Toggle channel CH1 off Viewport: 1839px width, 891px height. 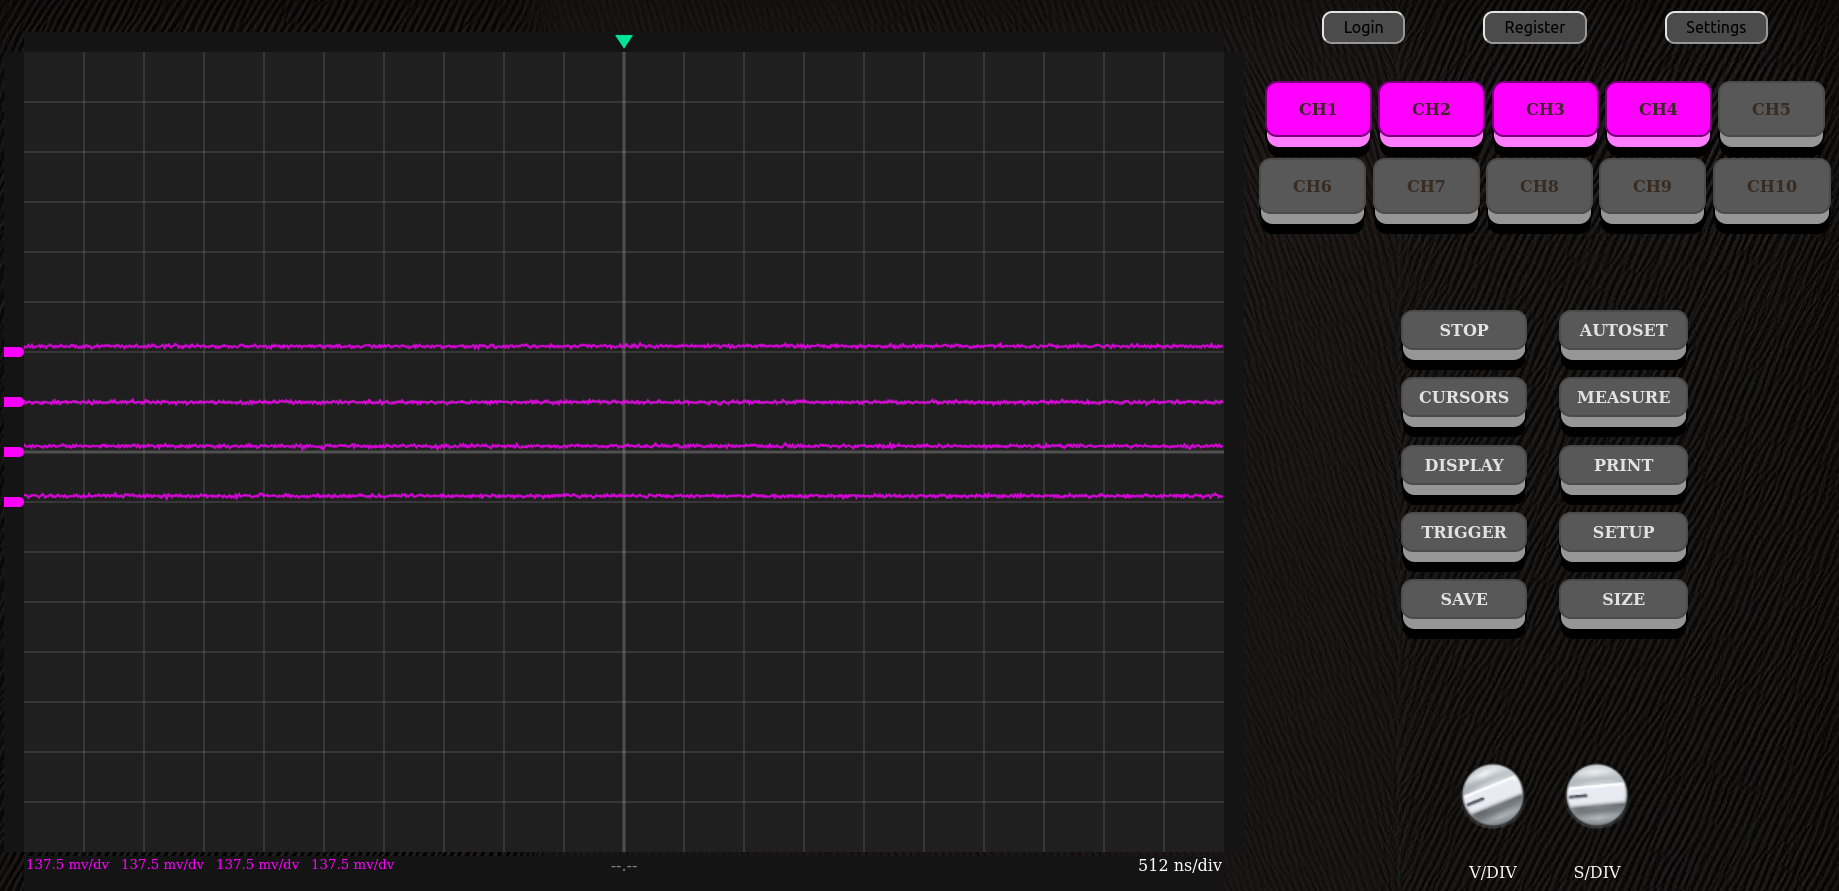[x=1318, y=110]
